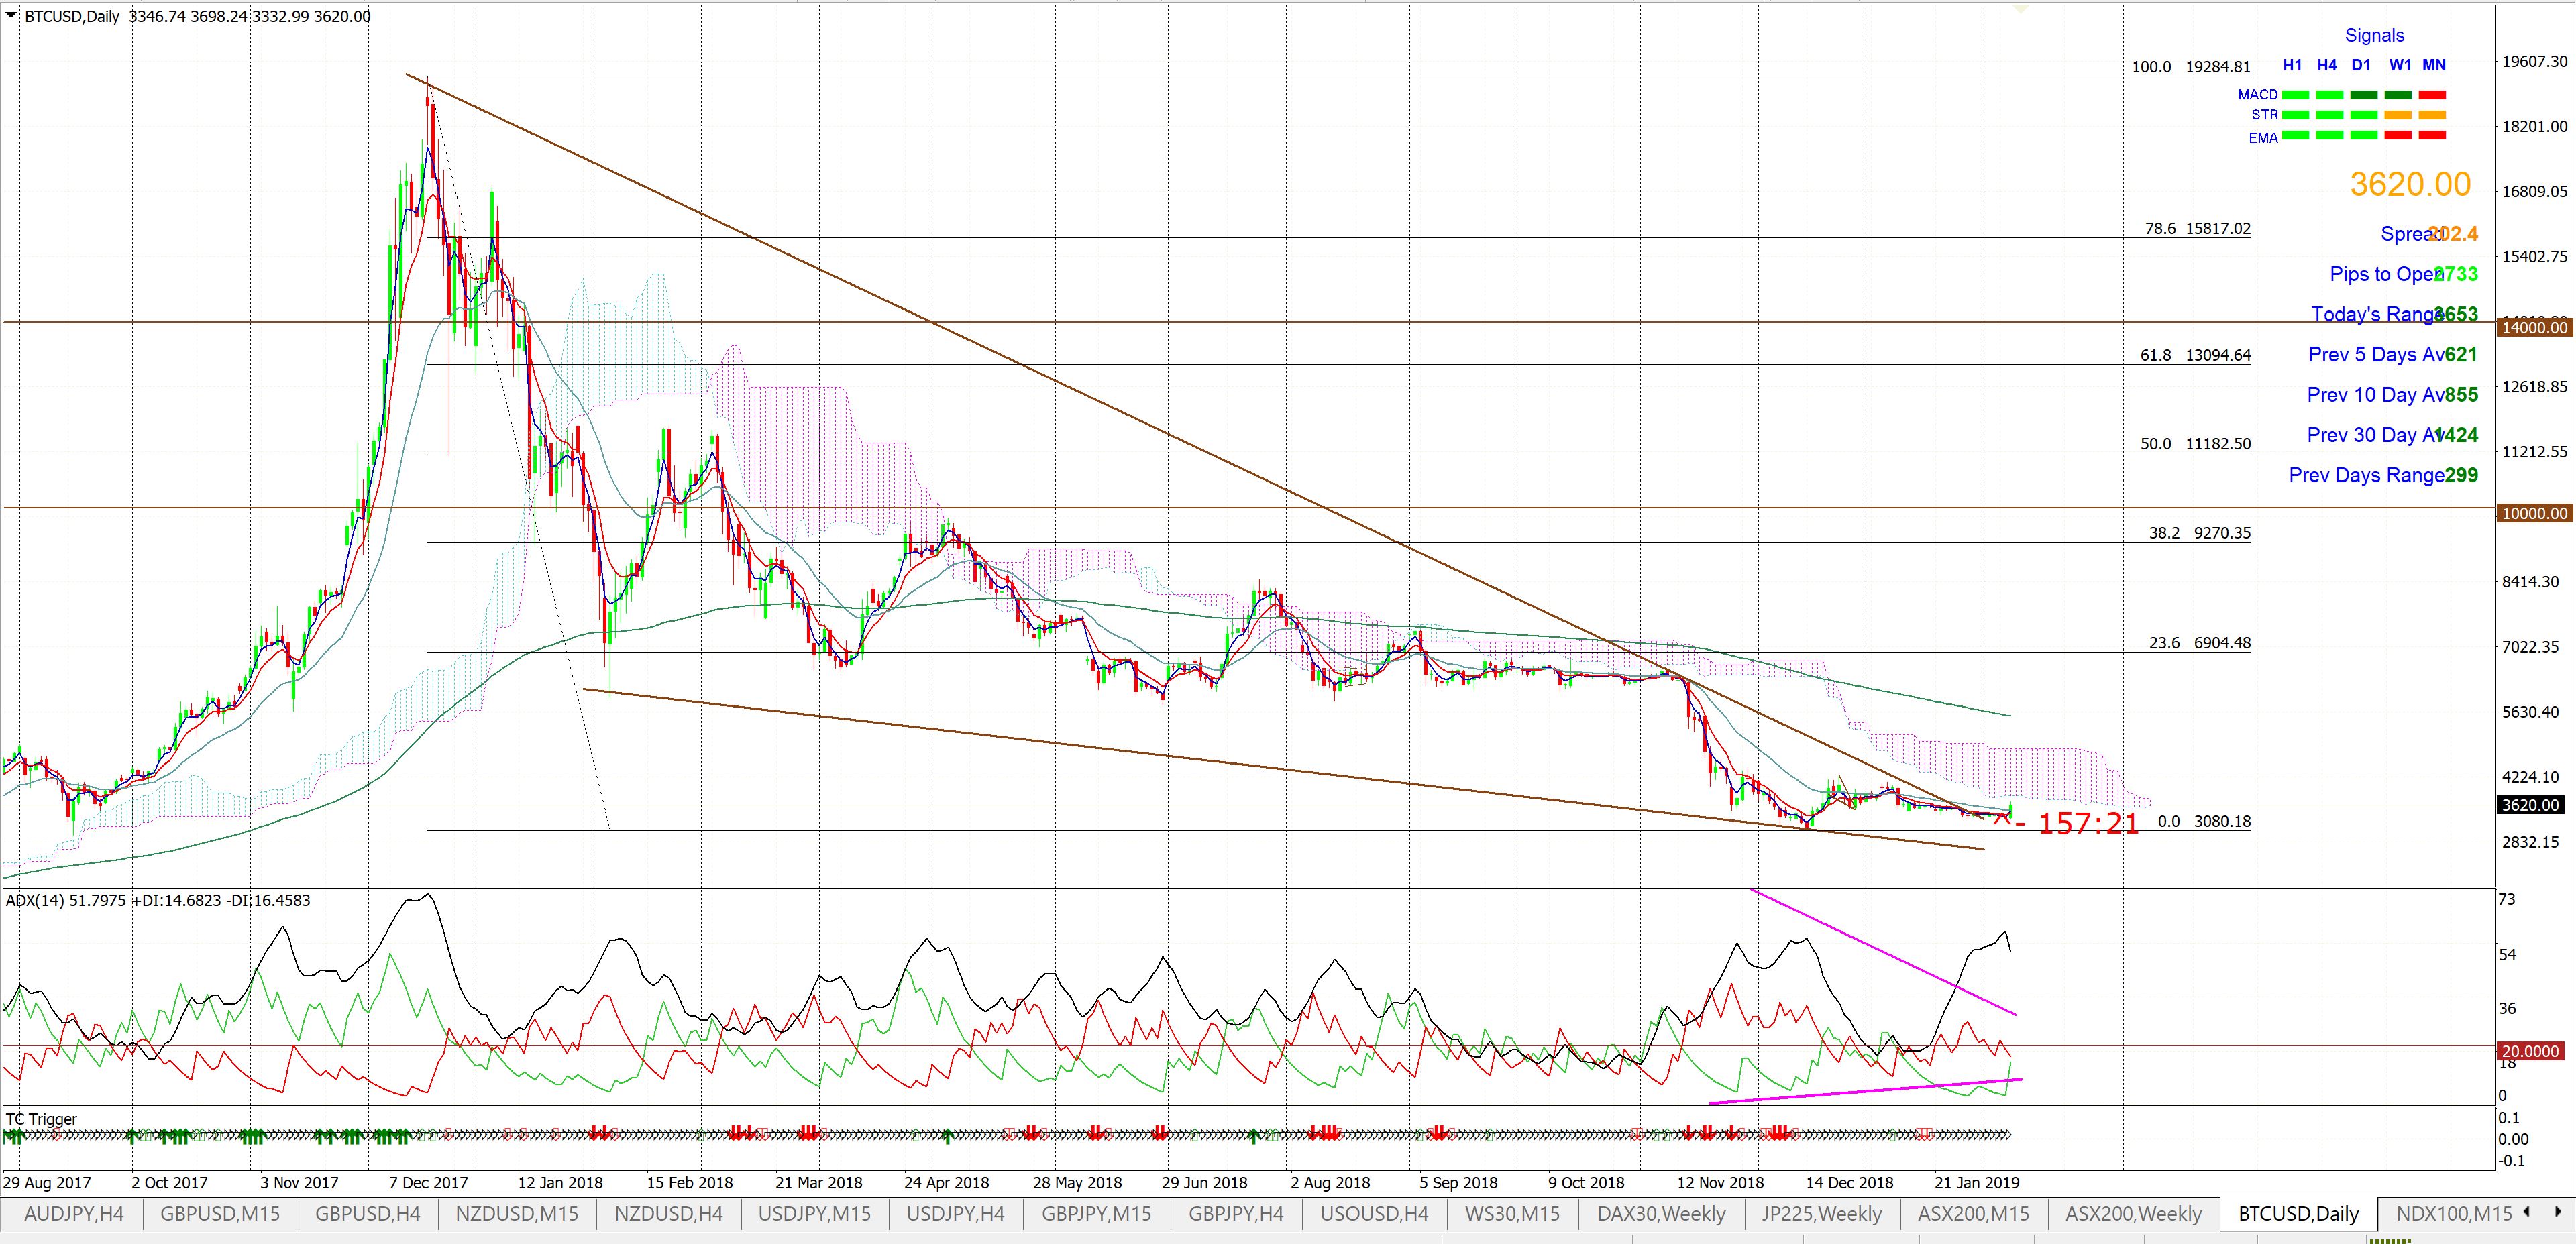Click the 21 Jan 2019 date label

point(1976,1182)
